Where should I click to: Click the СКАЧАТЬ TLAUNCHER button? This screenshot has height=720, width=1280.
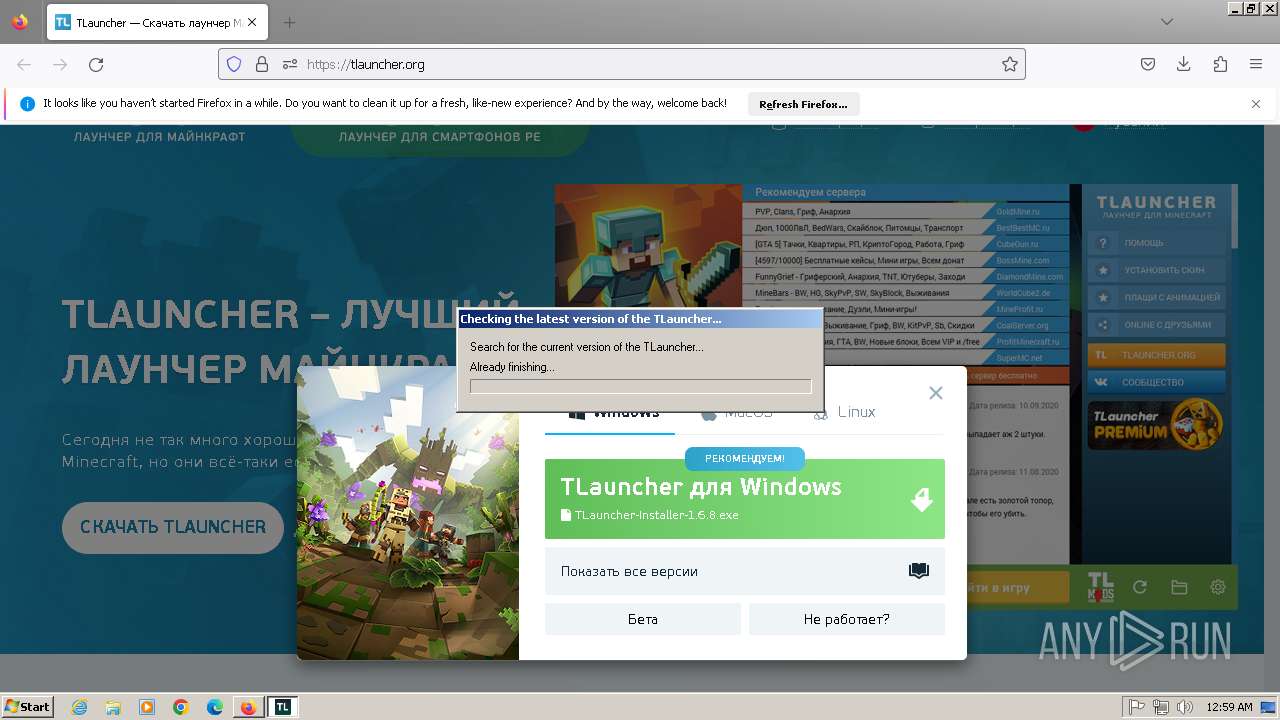pyautogui.click(x=173, y=527)
